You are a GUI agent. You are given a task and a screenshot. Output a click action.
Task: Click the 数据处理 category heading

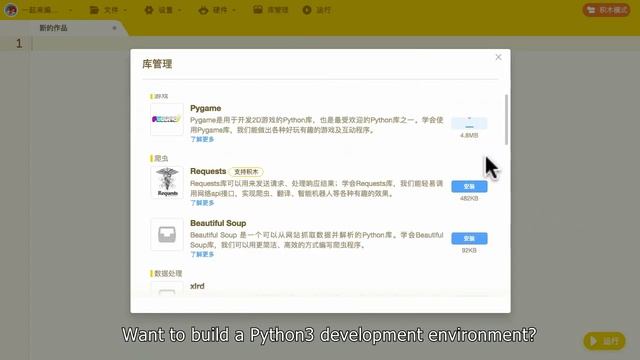tap(168, 273)
